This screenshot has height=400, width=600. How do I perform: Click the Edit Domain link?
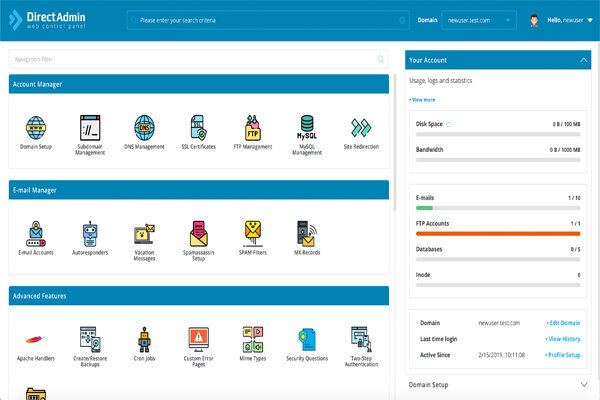tap(563, 322)
